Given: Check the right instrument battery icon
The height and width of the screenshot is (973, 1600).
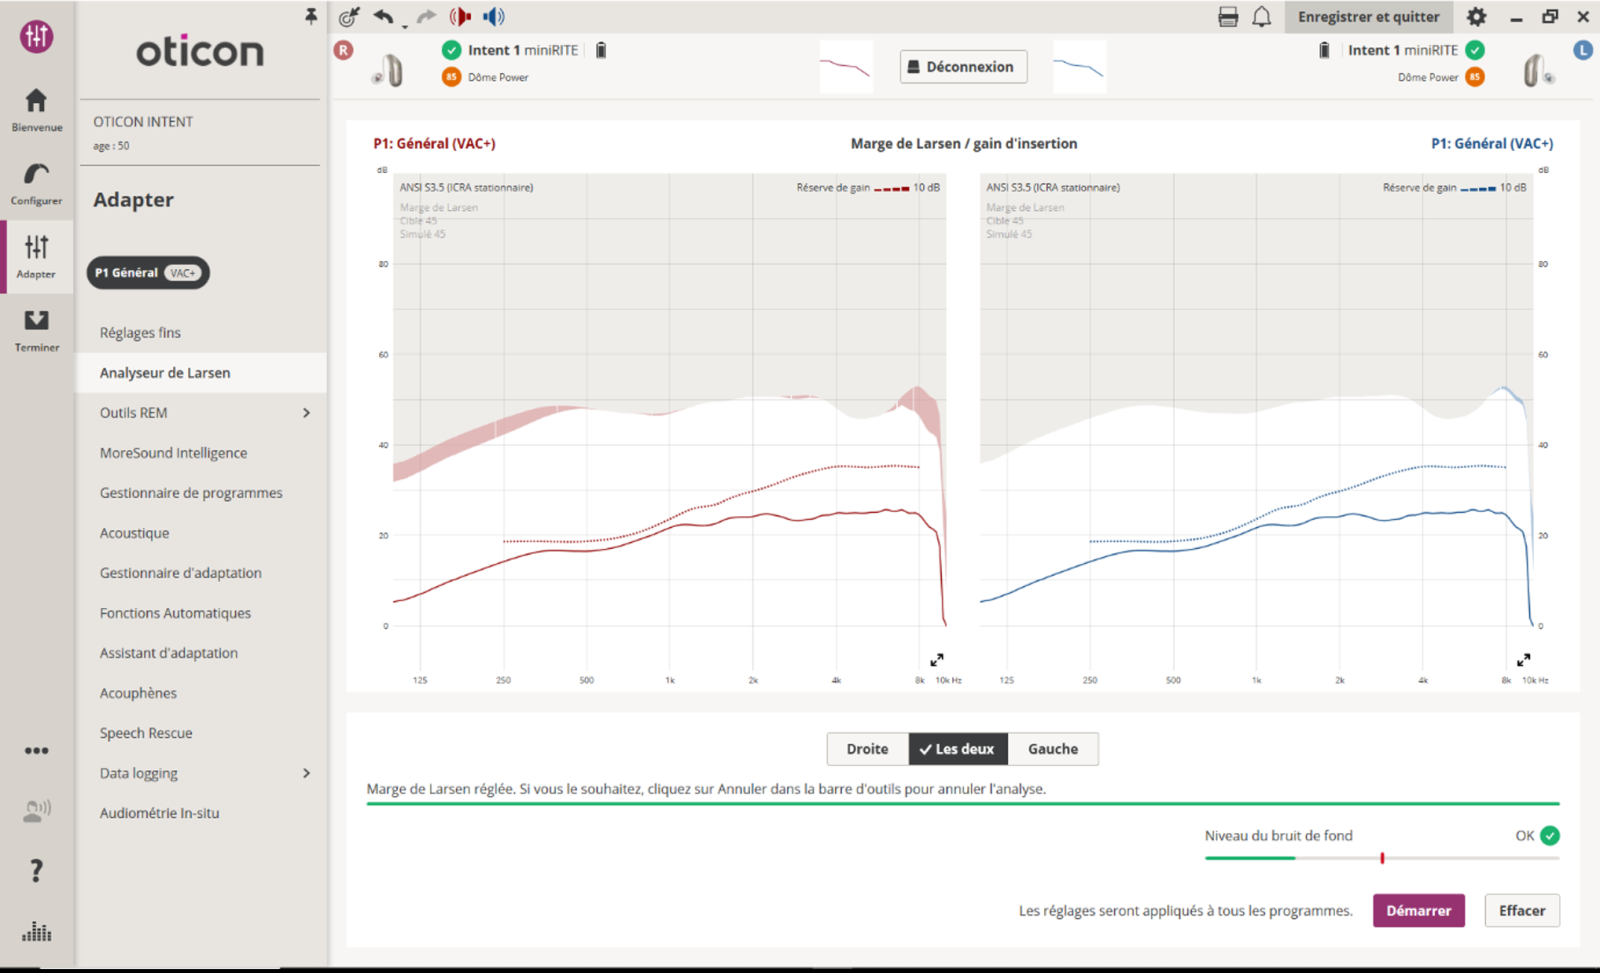Looking at the screenshot, I should tap(601, 50).
